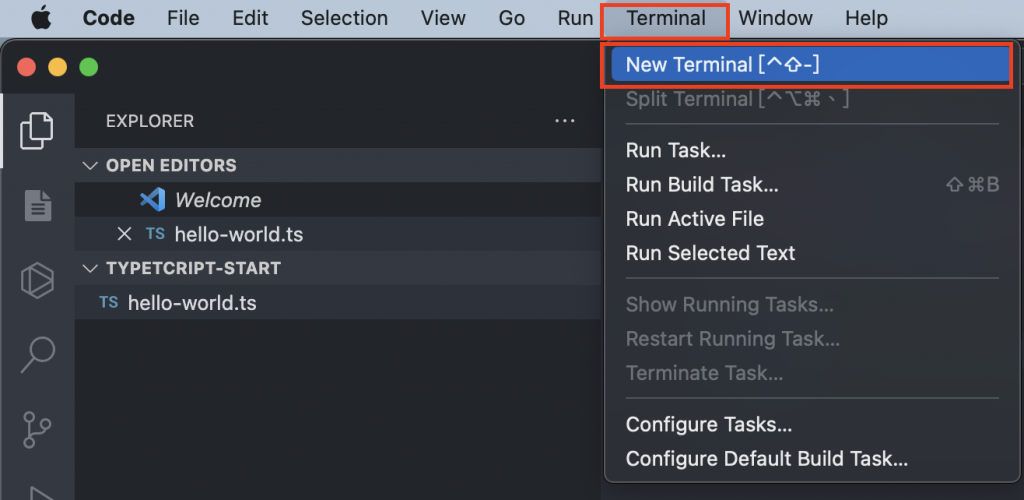The width and height of the screenshot is (1024, 500).
Task: Click the document file icon in activity bar
Action: click(38, 205)
